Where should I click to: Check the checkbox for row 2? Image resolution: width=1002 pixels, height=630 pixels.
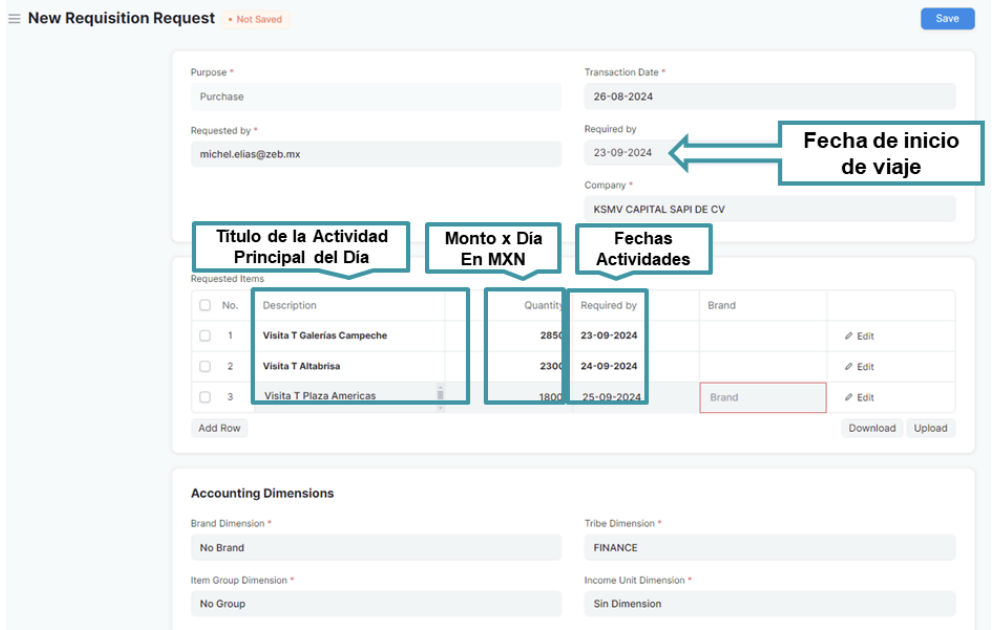tap(205, 367)
